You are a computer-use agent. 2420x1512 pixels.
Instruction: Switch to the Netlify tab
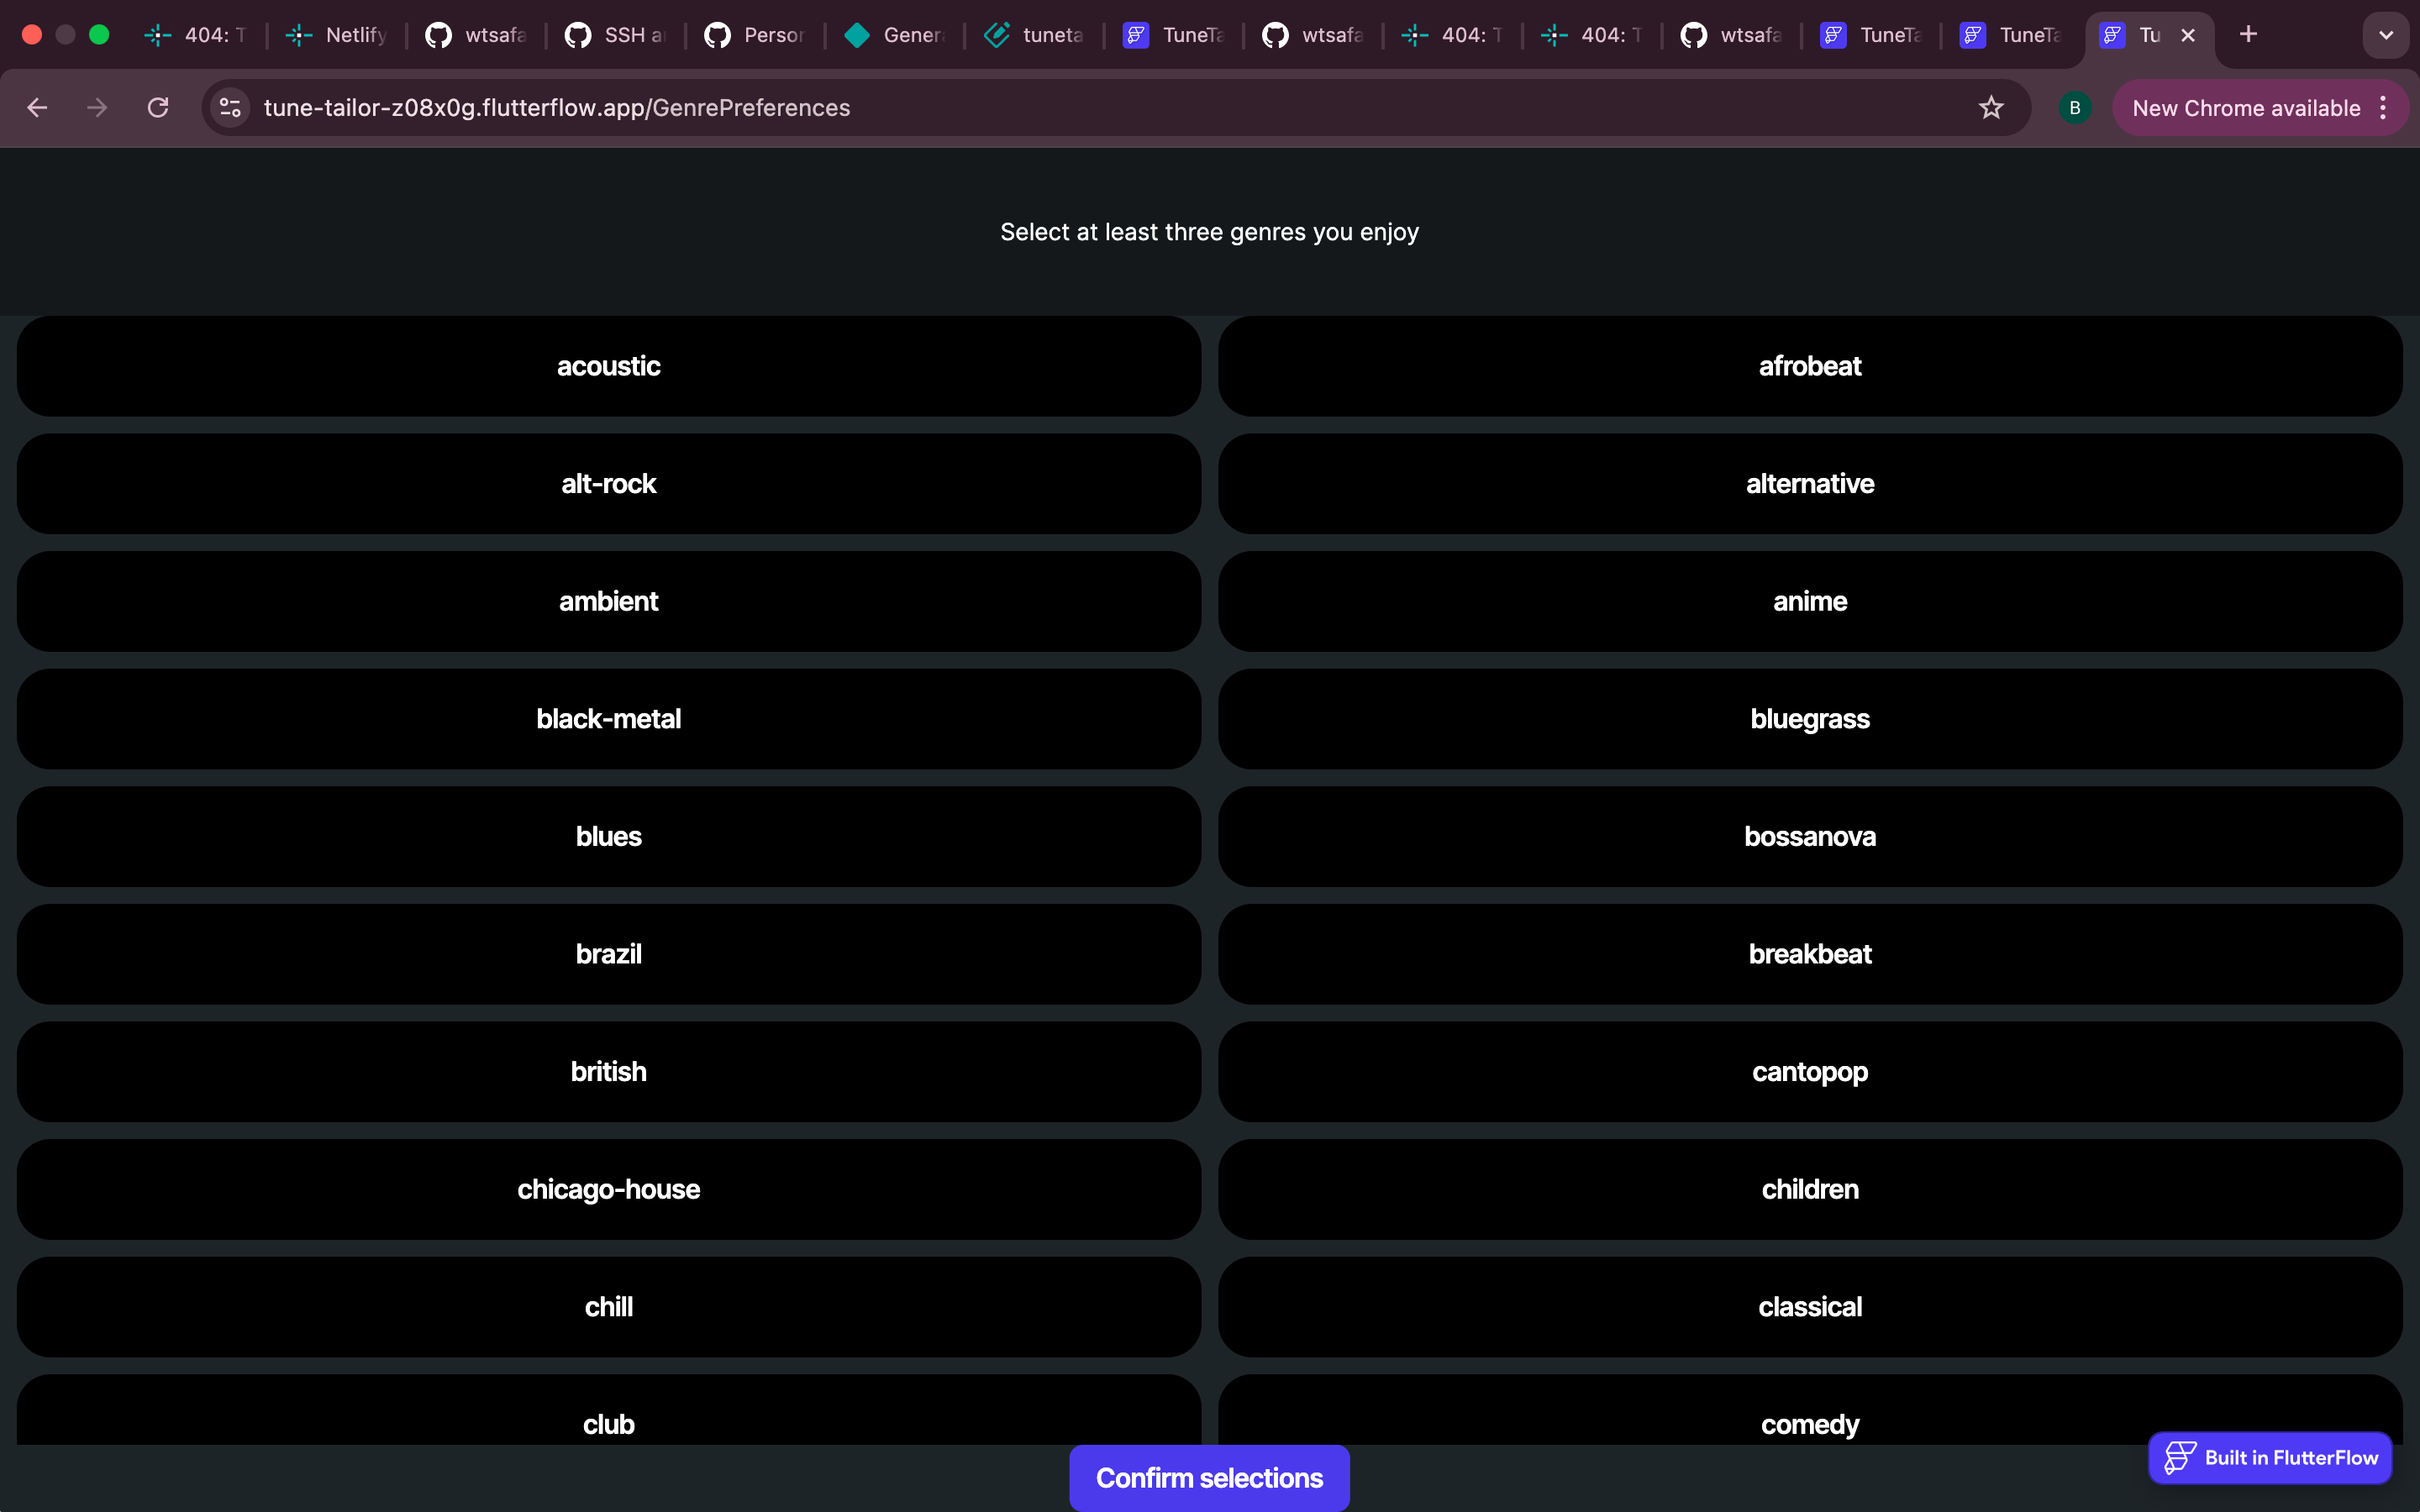click(x=338, y=35)
